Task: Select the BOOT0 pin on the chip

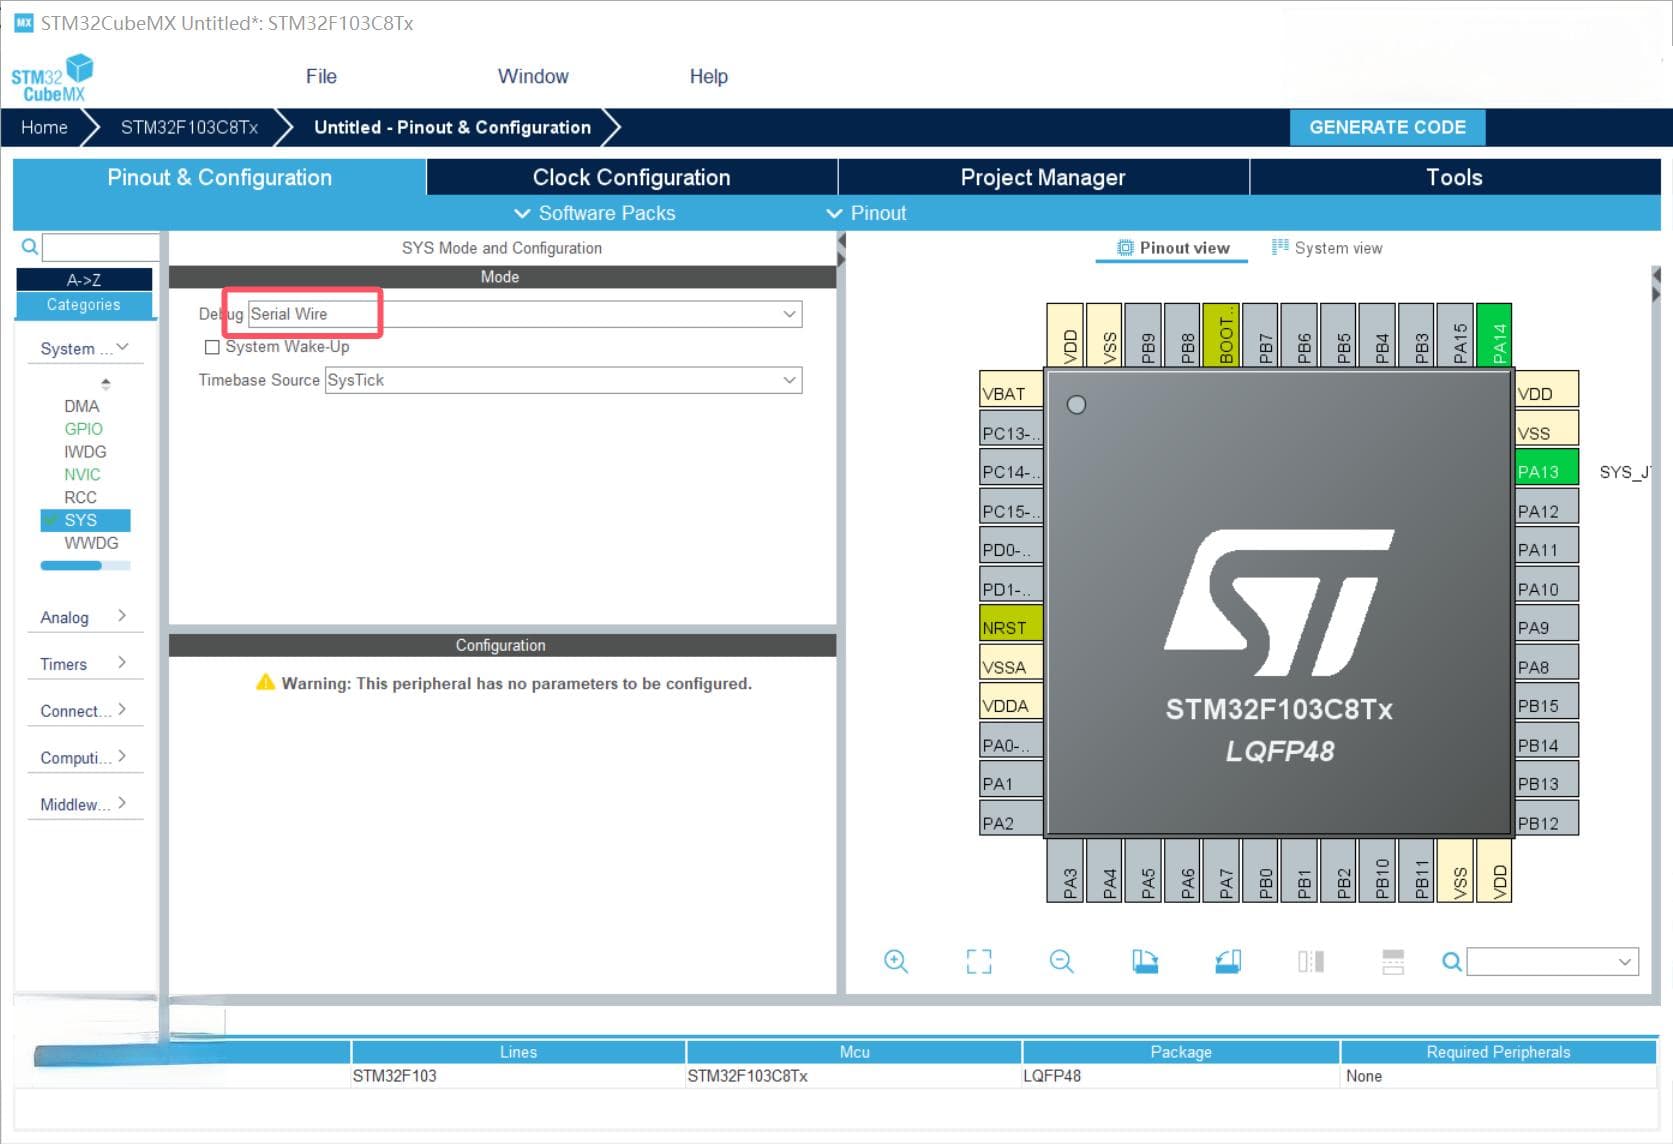Action: [1221, 334]
